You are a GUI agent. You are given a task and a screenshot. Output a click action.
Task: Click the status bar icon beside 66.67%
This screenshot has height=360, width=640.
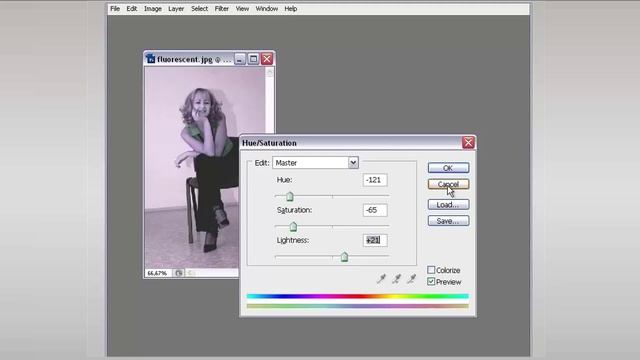[x=178, y=273]
